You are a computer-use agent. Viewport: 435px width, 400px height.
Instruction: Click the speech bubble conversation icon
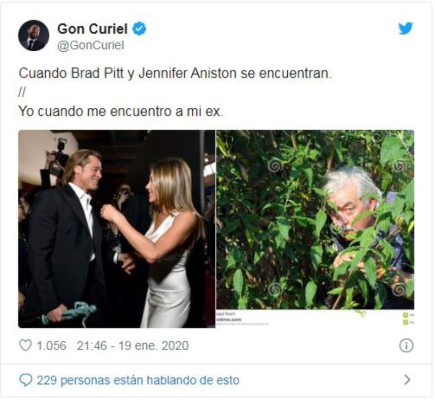click(x=26, y=380)
